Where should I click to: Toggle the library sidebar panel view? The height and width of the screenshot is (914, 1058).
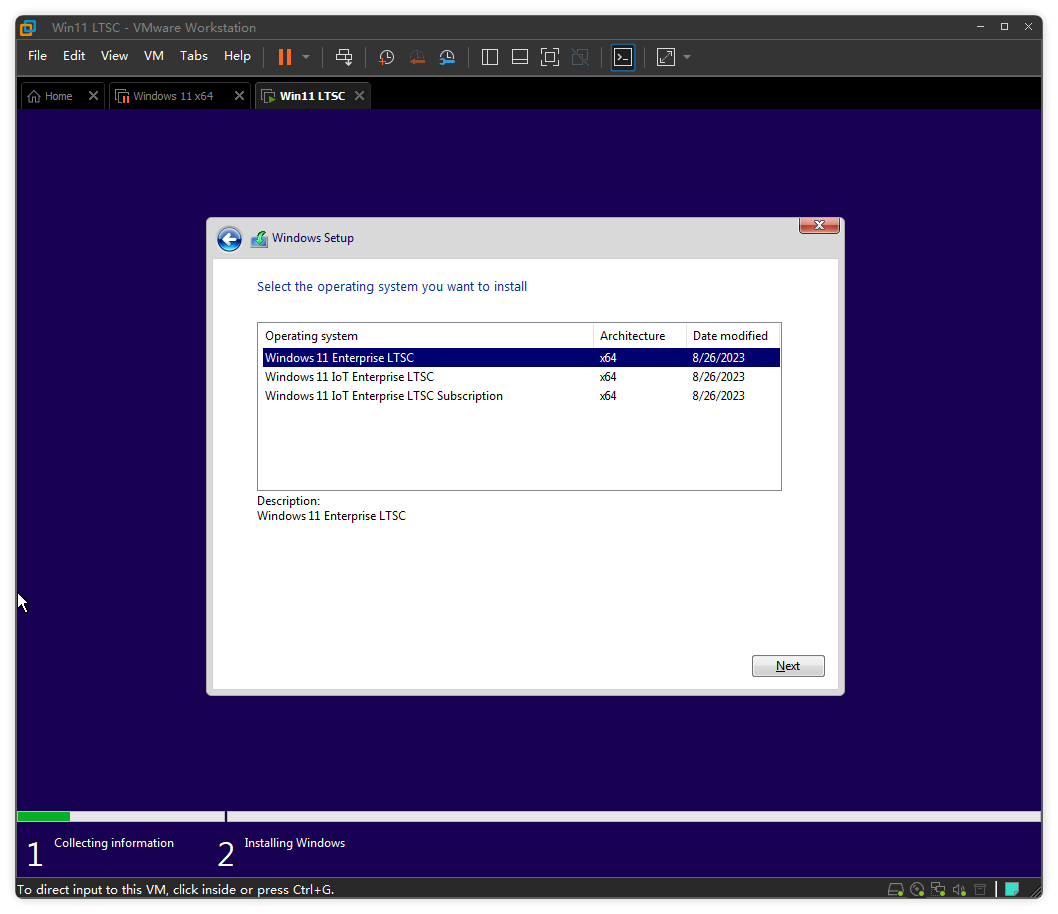point(490,57)
